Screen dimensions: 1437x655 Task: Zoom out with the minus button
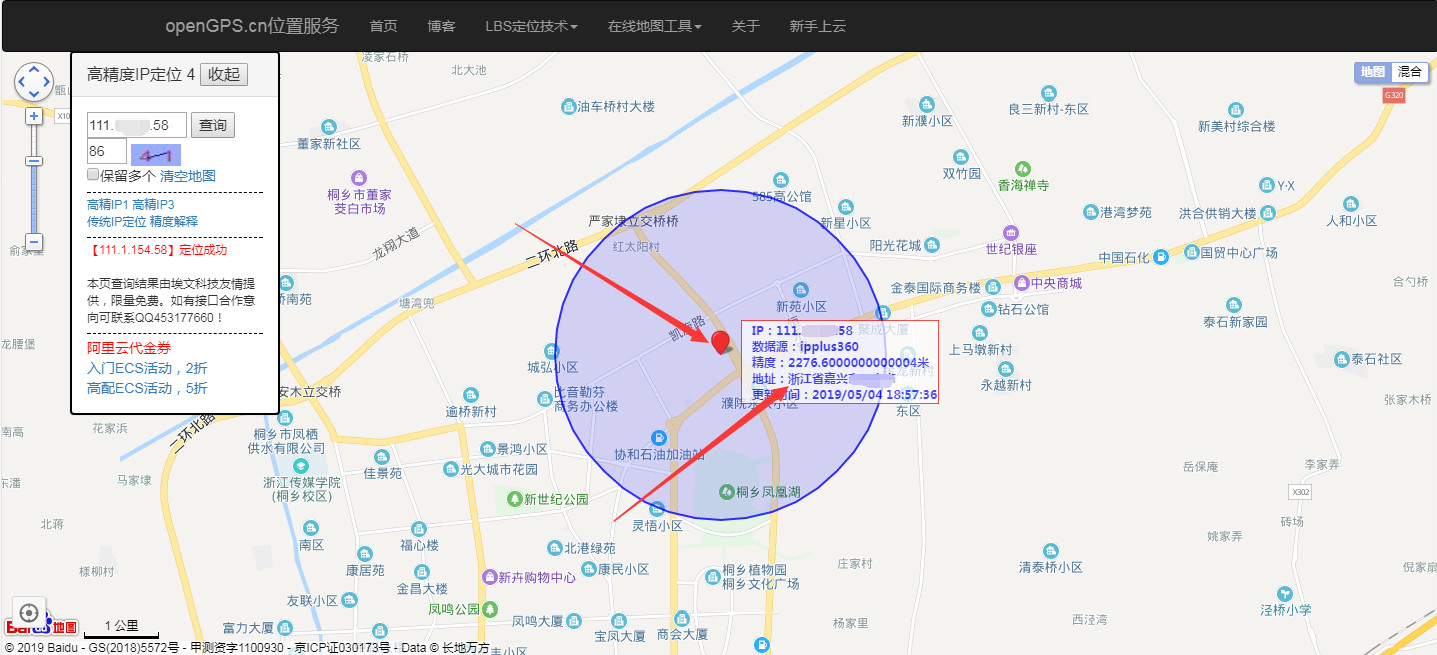(34, 242)
